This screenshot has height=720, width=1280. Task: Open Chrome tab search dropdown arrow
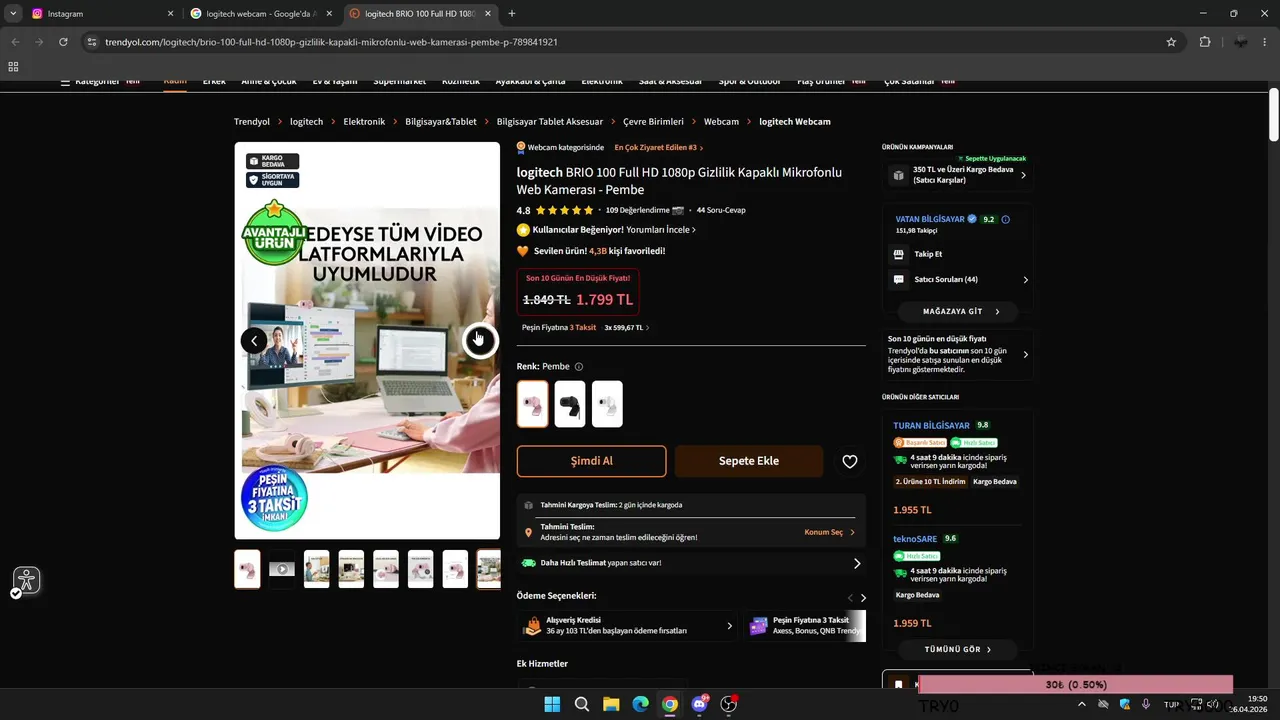point(13,14)
